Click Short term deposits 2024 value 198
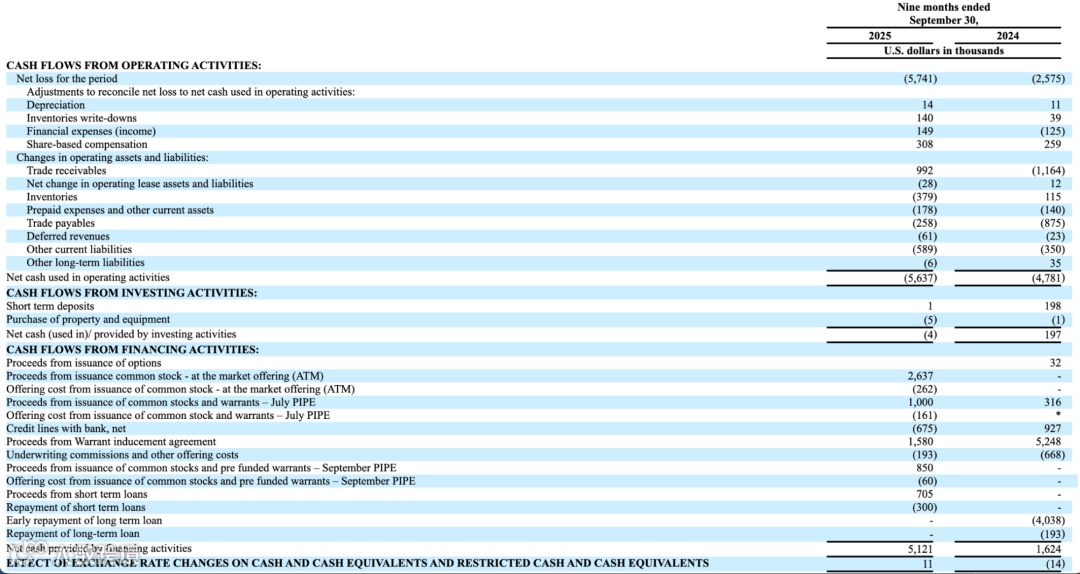 [1052, 306]
